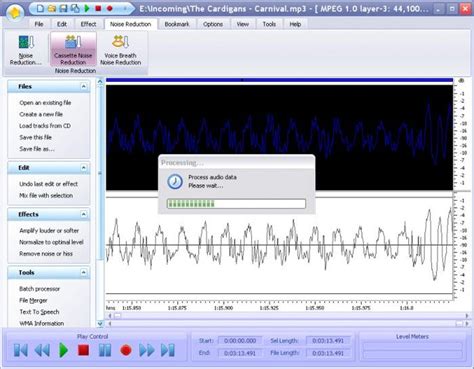The image size is (474, 369).
Task: Collapse the Files panel
Action: click(83, 87)
